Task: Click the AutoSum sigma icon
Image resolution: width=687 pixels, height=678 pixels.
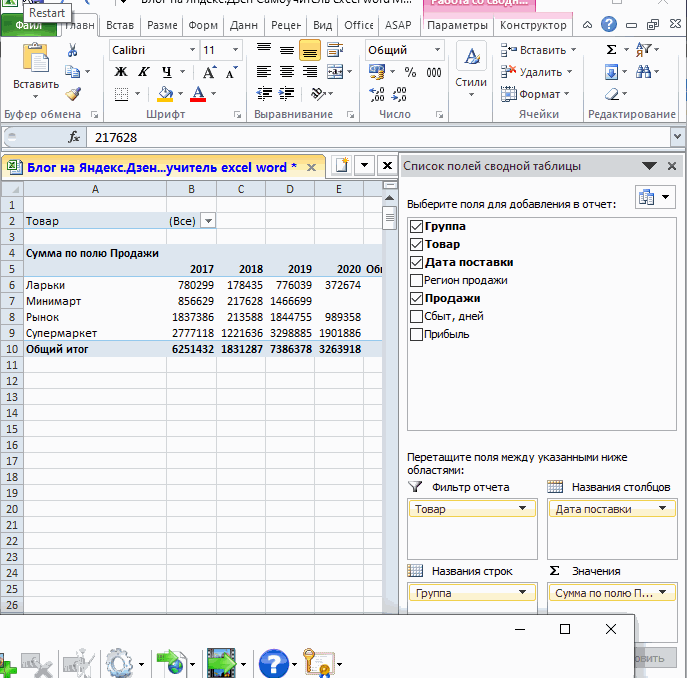Action: pyautogui.click(x=612, y=50)
